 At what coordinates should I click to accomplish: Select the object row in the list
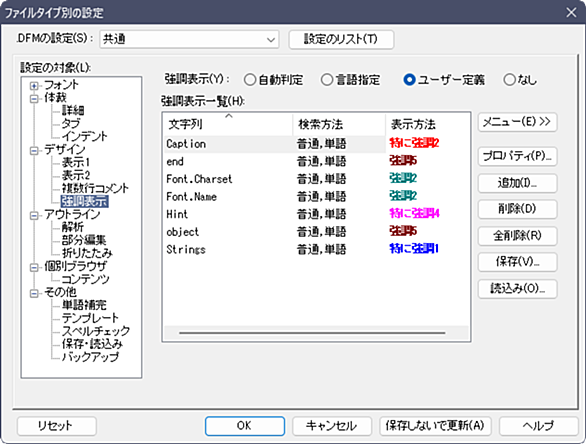[x=316, y=232]
